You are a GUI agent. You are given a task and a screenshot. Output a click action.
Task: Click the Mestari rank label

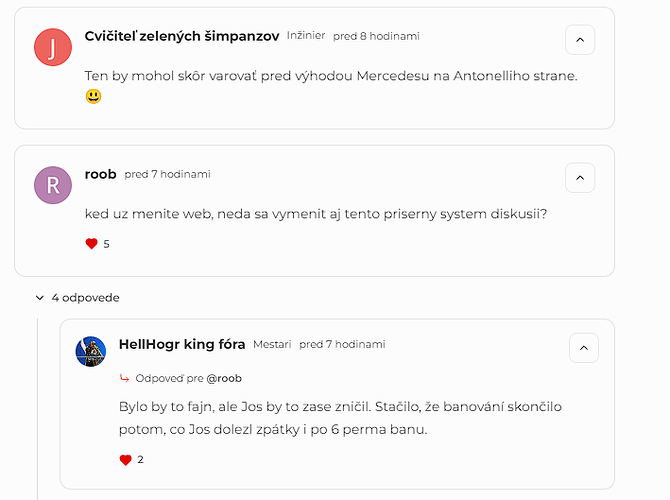272,344
